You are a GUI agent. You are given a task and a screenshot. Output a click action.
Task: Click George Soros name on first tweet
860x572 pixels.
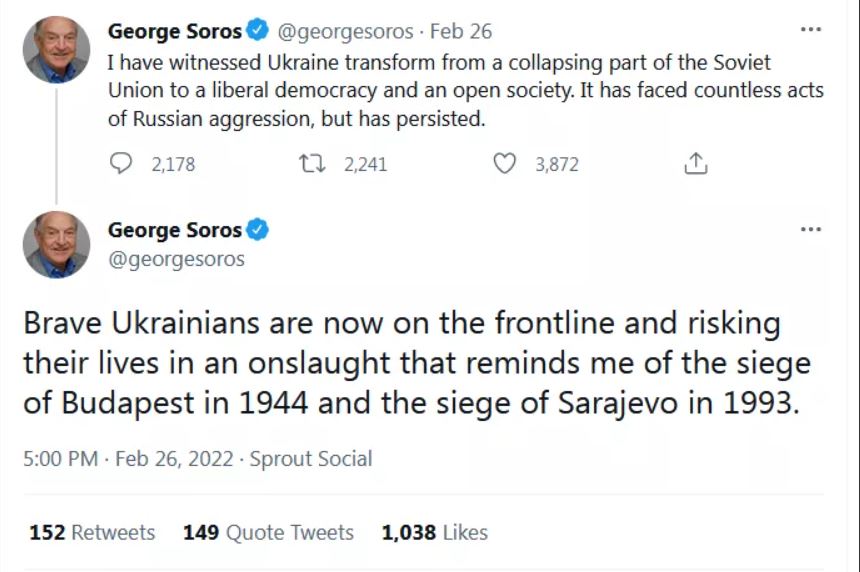(x=174, y=31)
